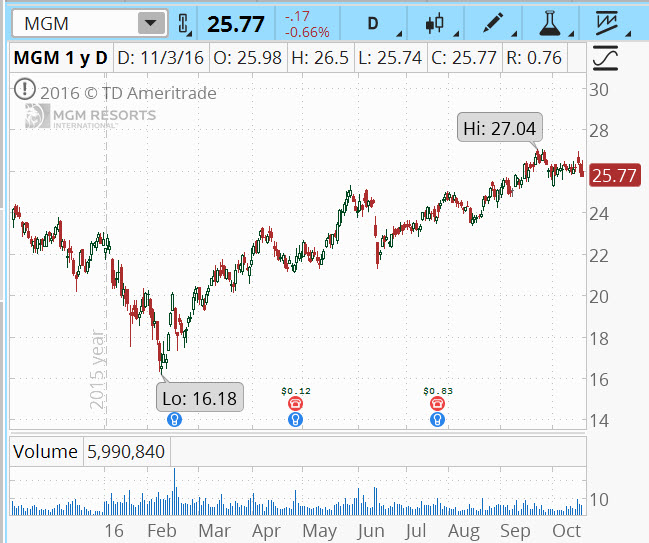Click the Oct label on time axis

567,531
